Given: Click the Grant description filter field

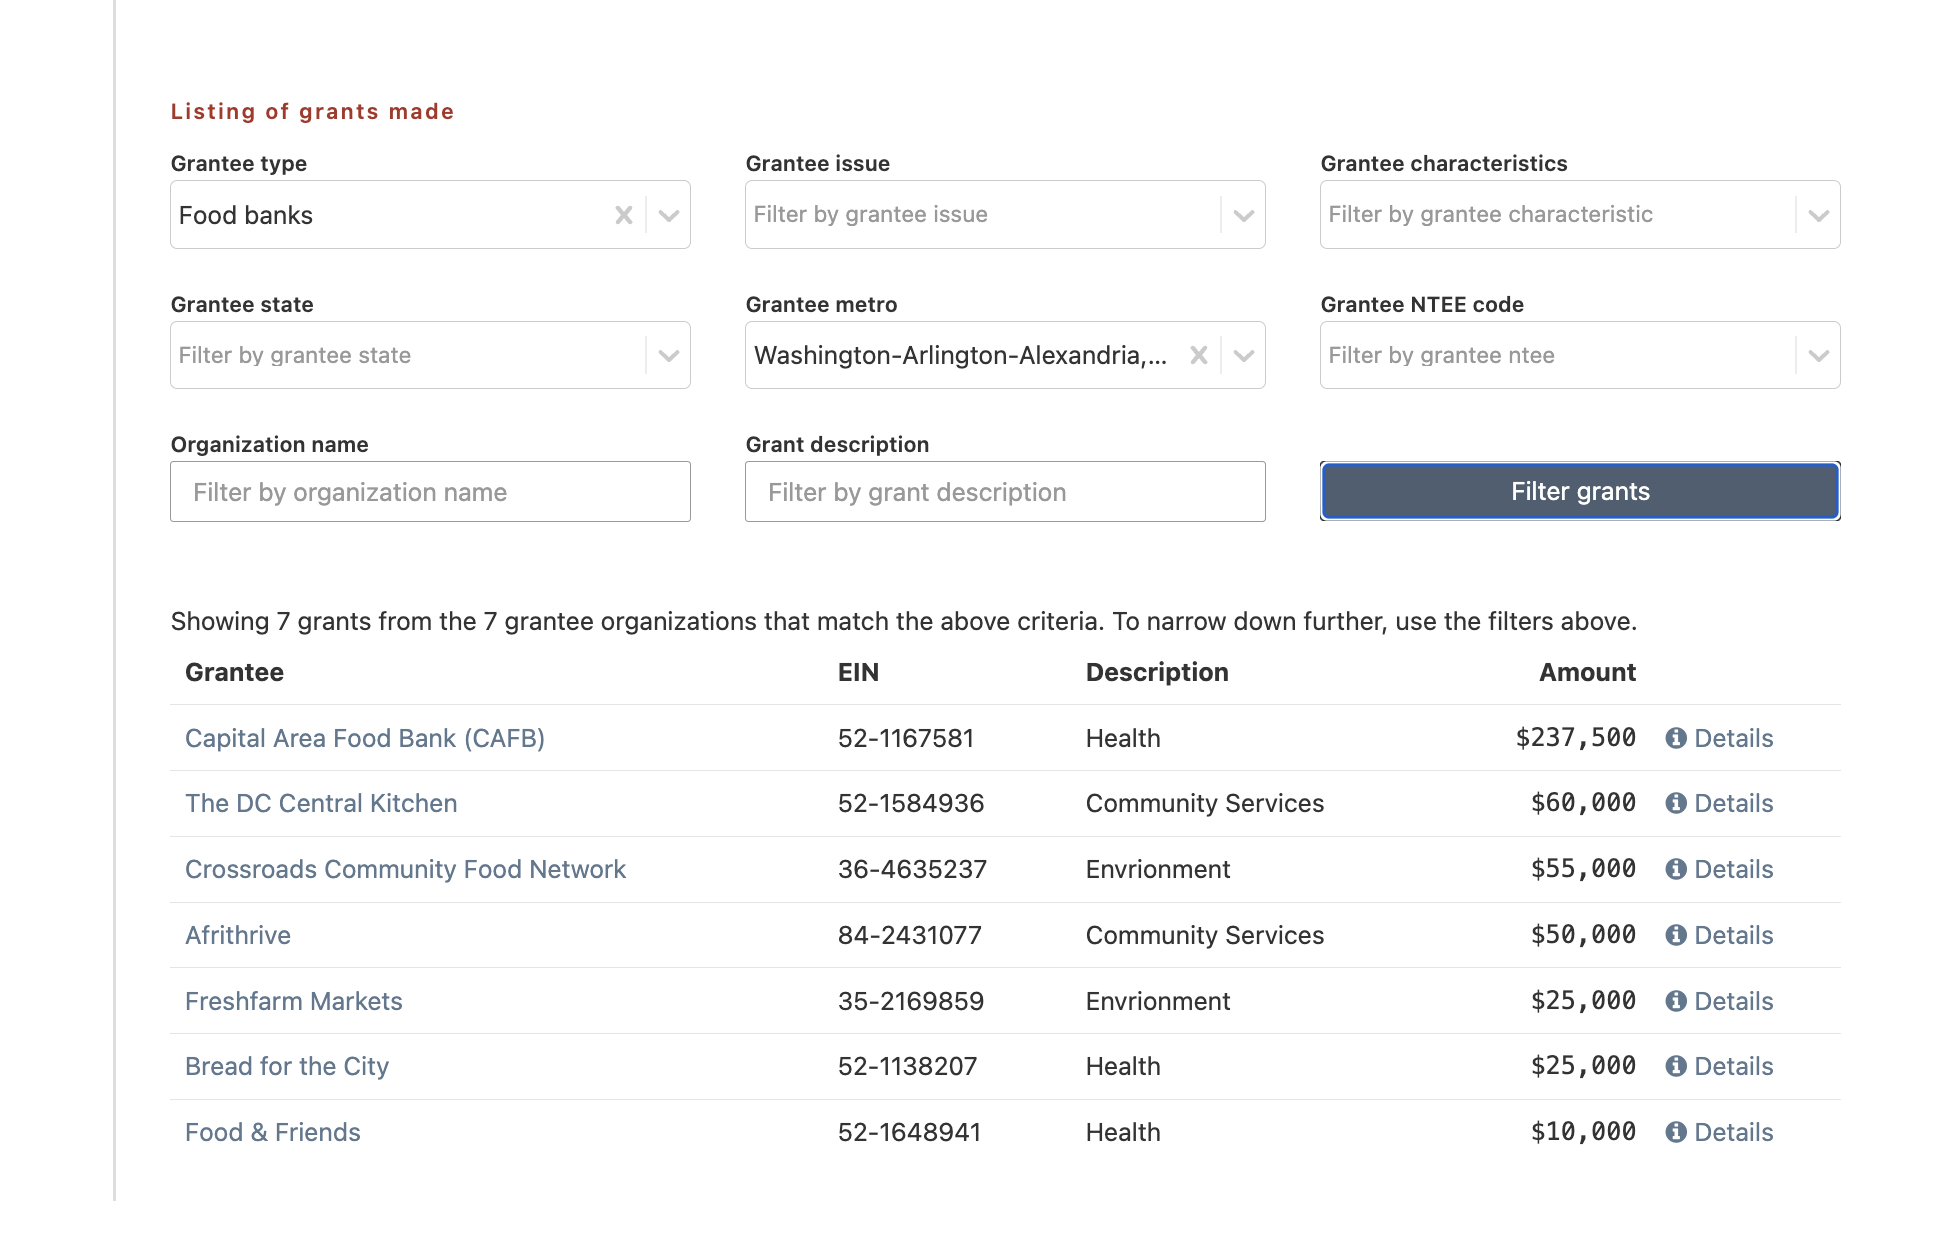Looking at the screenshot, I should pyautogui.click(x=1005, y=492).
